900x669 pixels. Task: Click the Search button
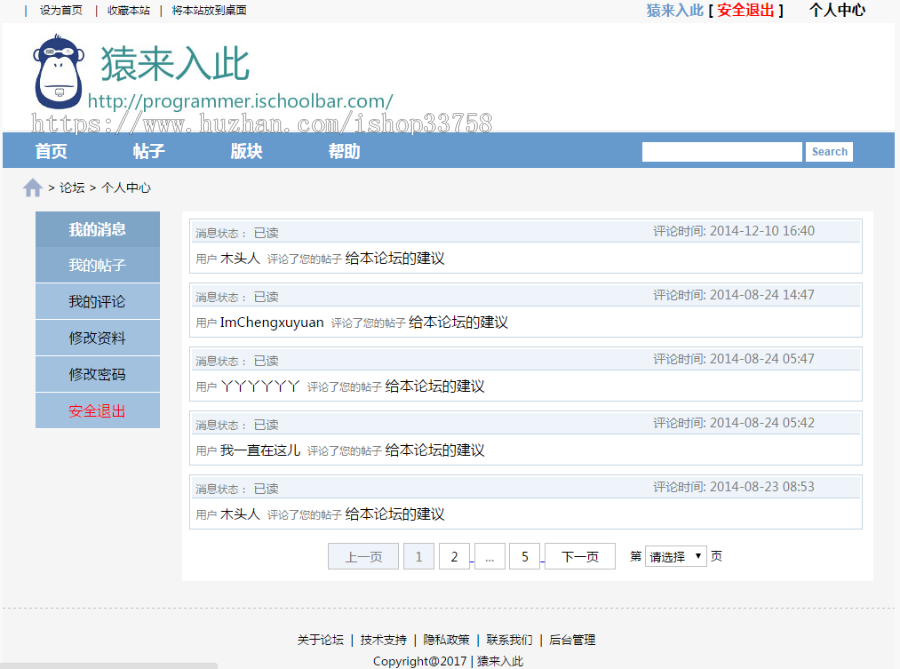click(x=829, y=151)
